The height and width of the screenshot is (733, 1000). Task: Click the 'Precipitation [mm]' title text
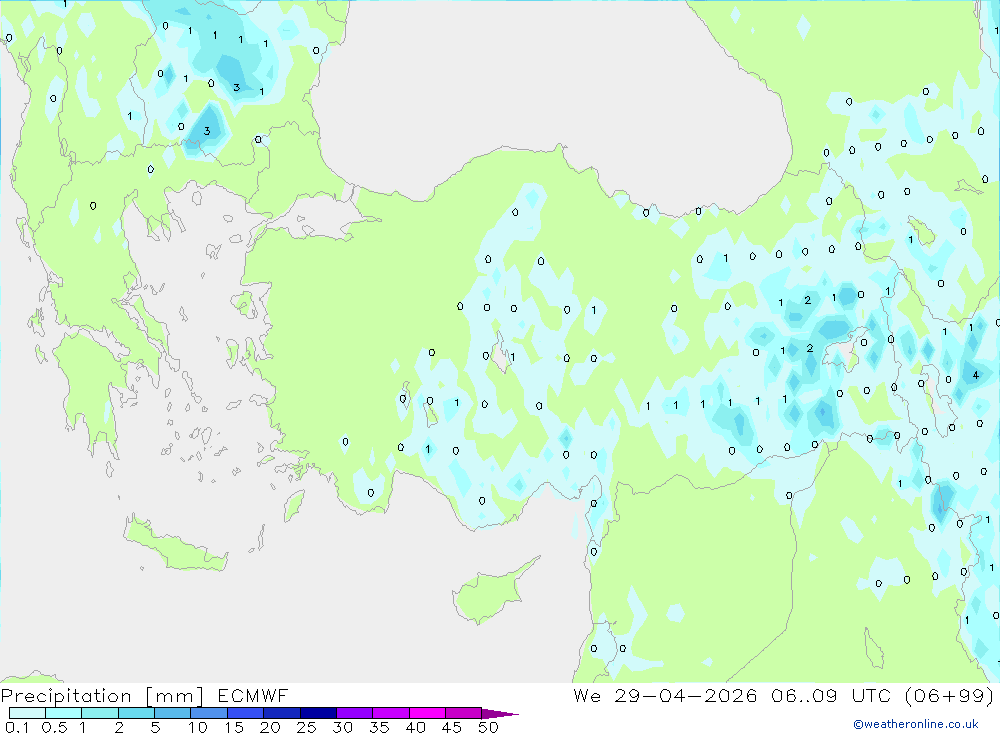coord(102,695)
